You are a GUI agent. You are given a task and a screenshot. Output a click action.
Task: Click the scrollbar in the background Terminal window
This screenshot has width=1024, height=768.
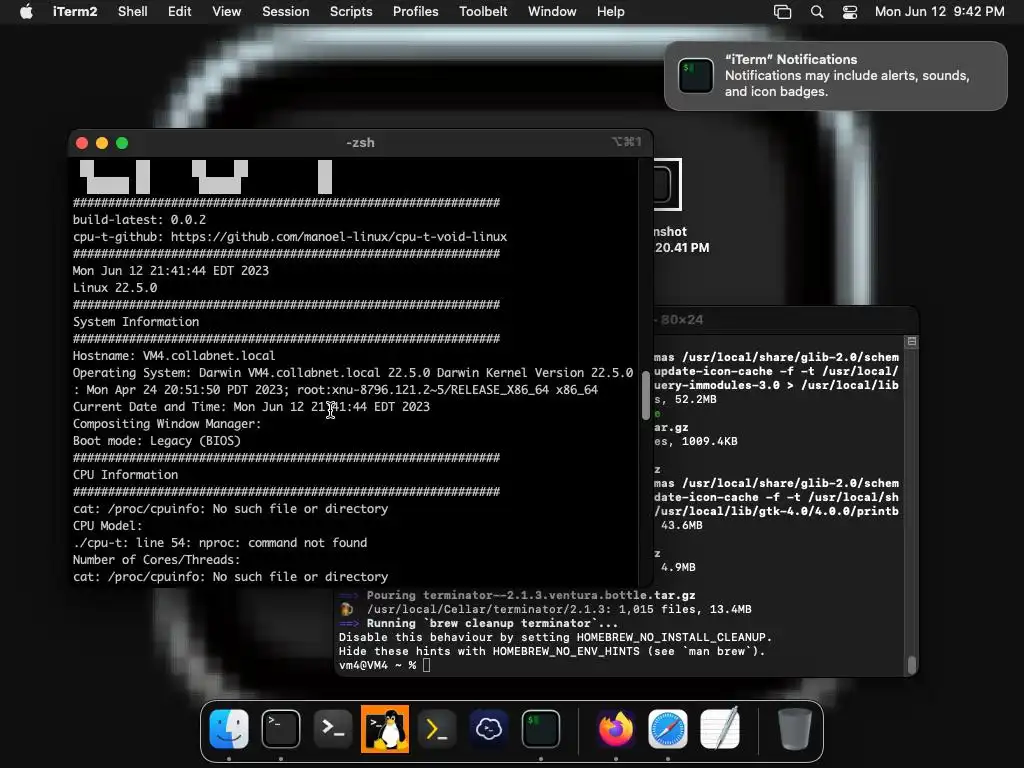click(912, 665)
